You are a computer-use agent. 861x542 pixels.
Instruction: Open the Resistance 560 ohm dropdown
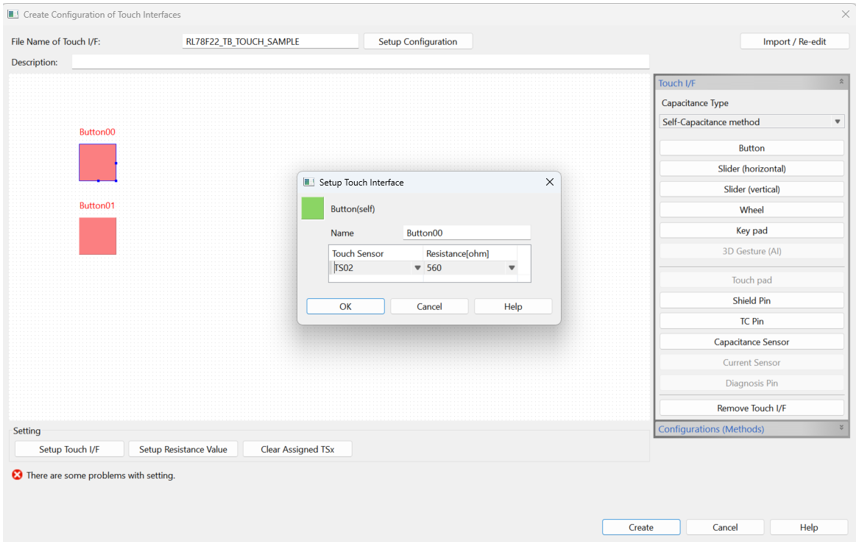[511, 268]
